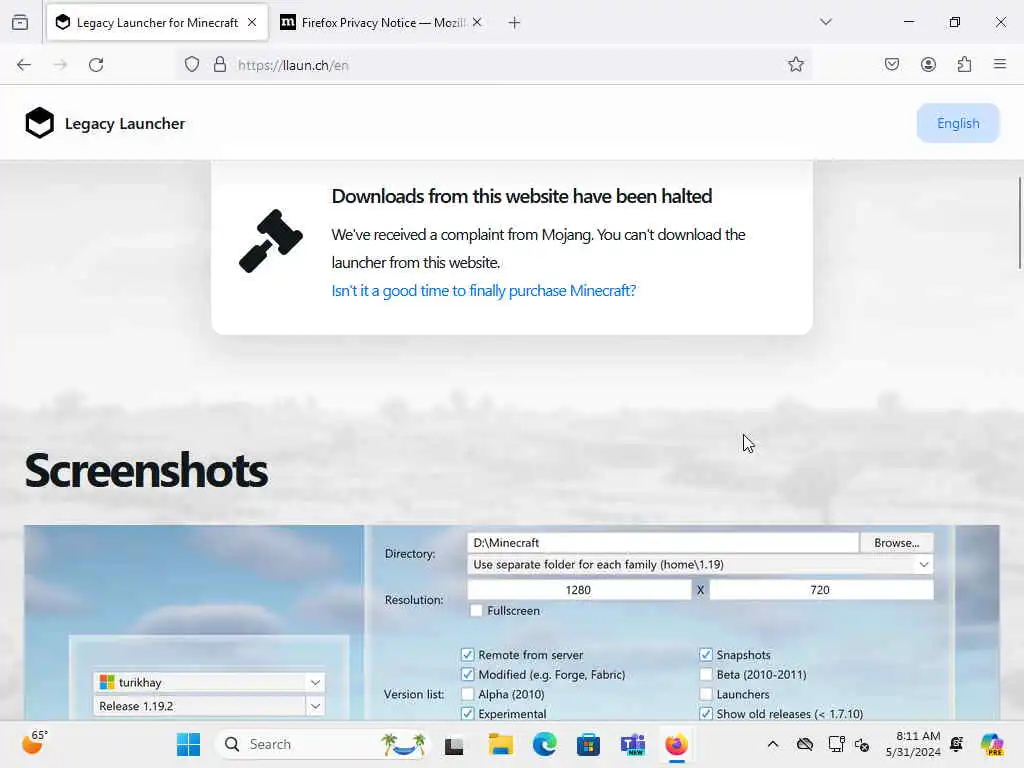Click Firefox icon in taskbar
Screen dimensions: 1024x768
click(x=677, y=744)
